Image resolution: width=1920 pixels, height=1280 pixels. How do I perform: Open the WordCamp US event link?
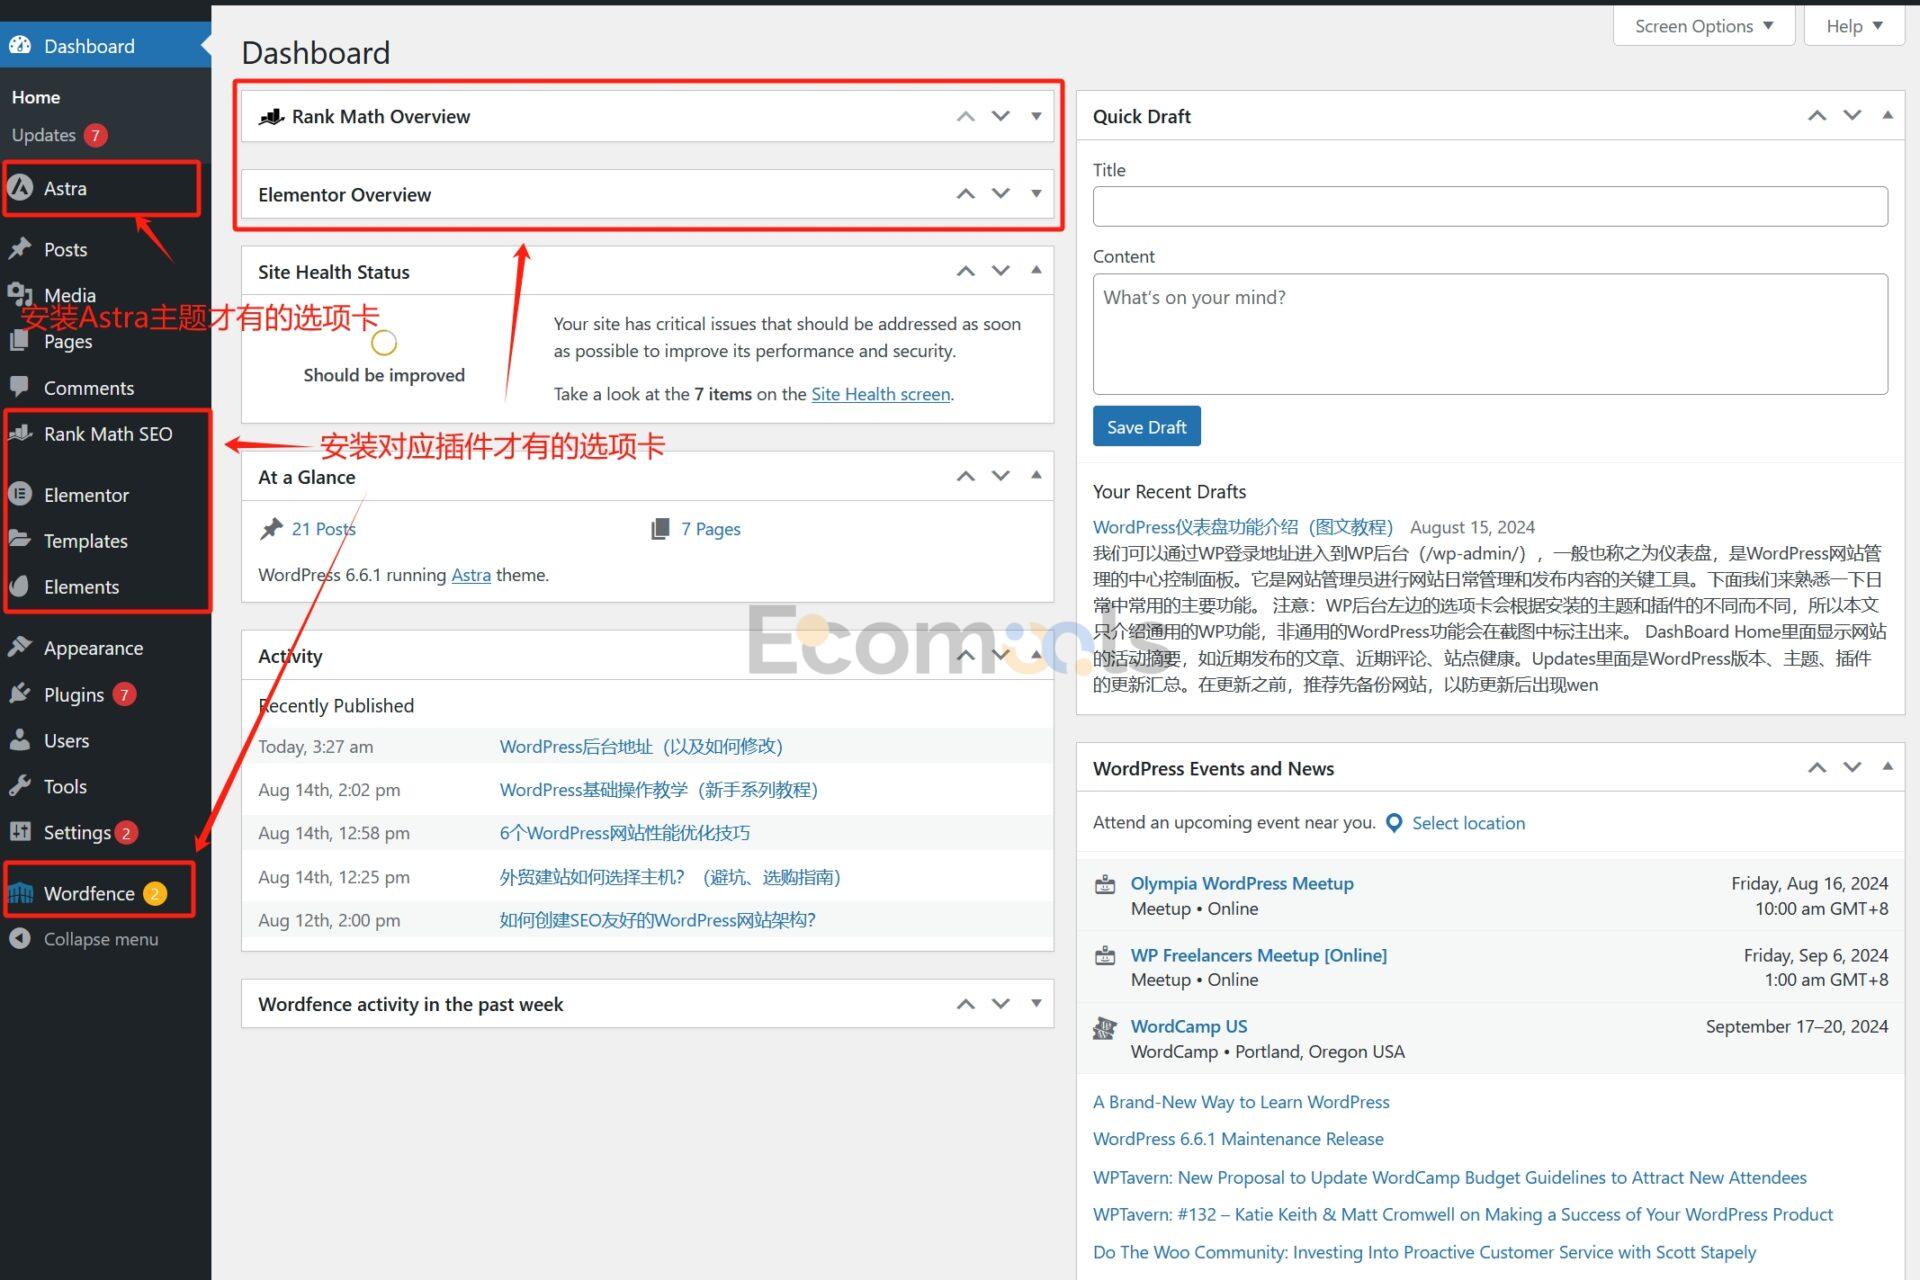pos(1188,1026)
